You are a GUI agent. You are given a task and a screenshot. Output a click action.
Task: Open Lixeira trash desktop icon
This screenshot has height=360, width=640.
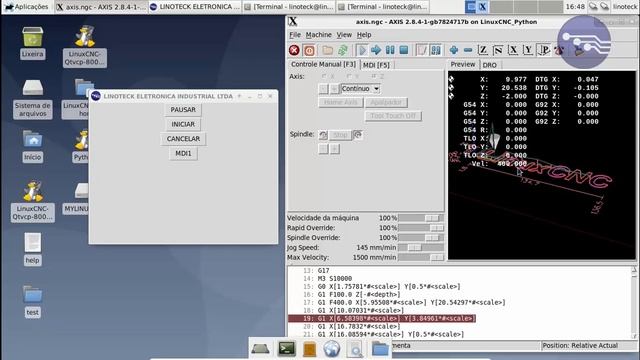point(32,43)
